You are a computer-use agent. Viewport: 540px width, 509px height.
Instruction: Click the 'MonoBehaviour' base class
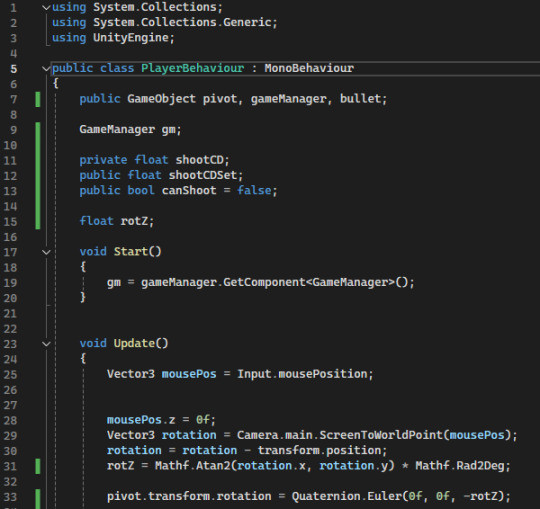[x=309, y=68]
